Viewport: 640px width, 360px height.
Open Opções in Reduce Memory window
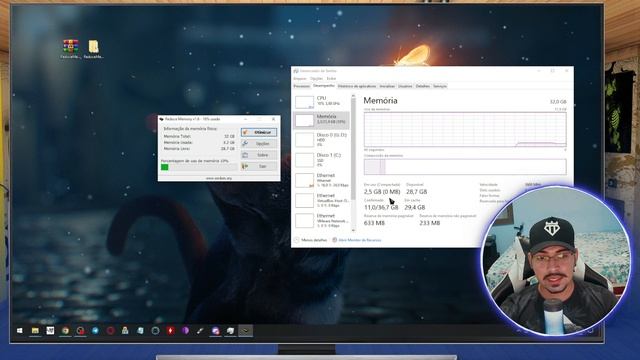[259, 144]
